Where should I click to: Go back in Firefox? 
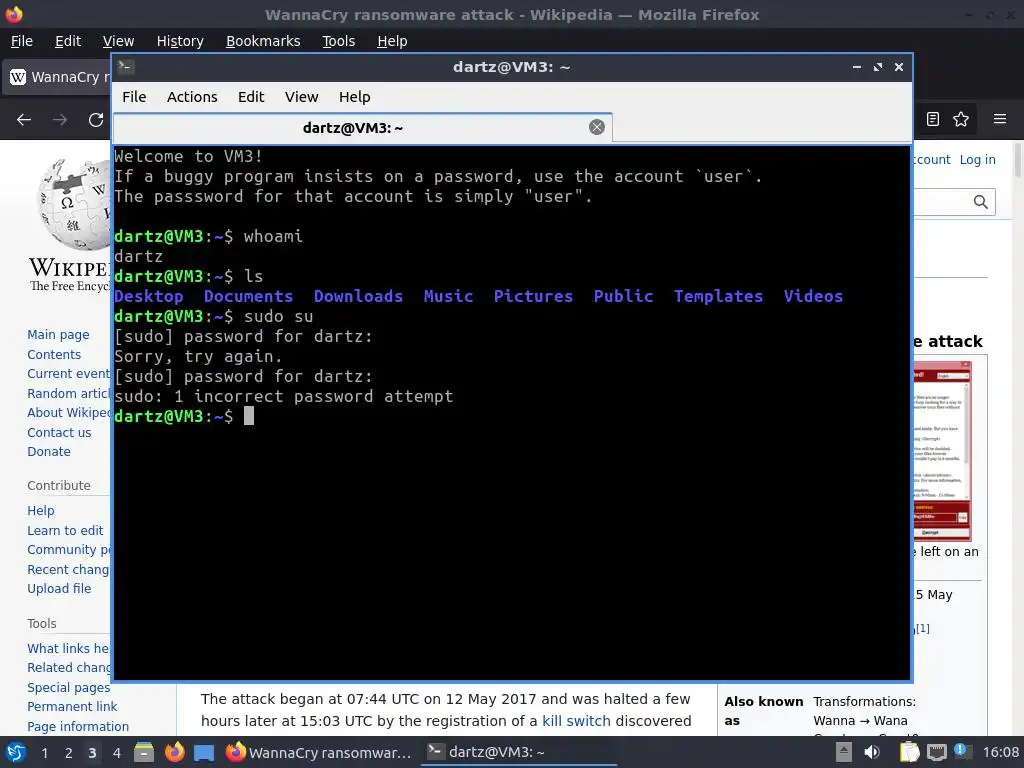point(24,120)
